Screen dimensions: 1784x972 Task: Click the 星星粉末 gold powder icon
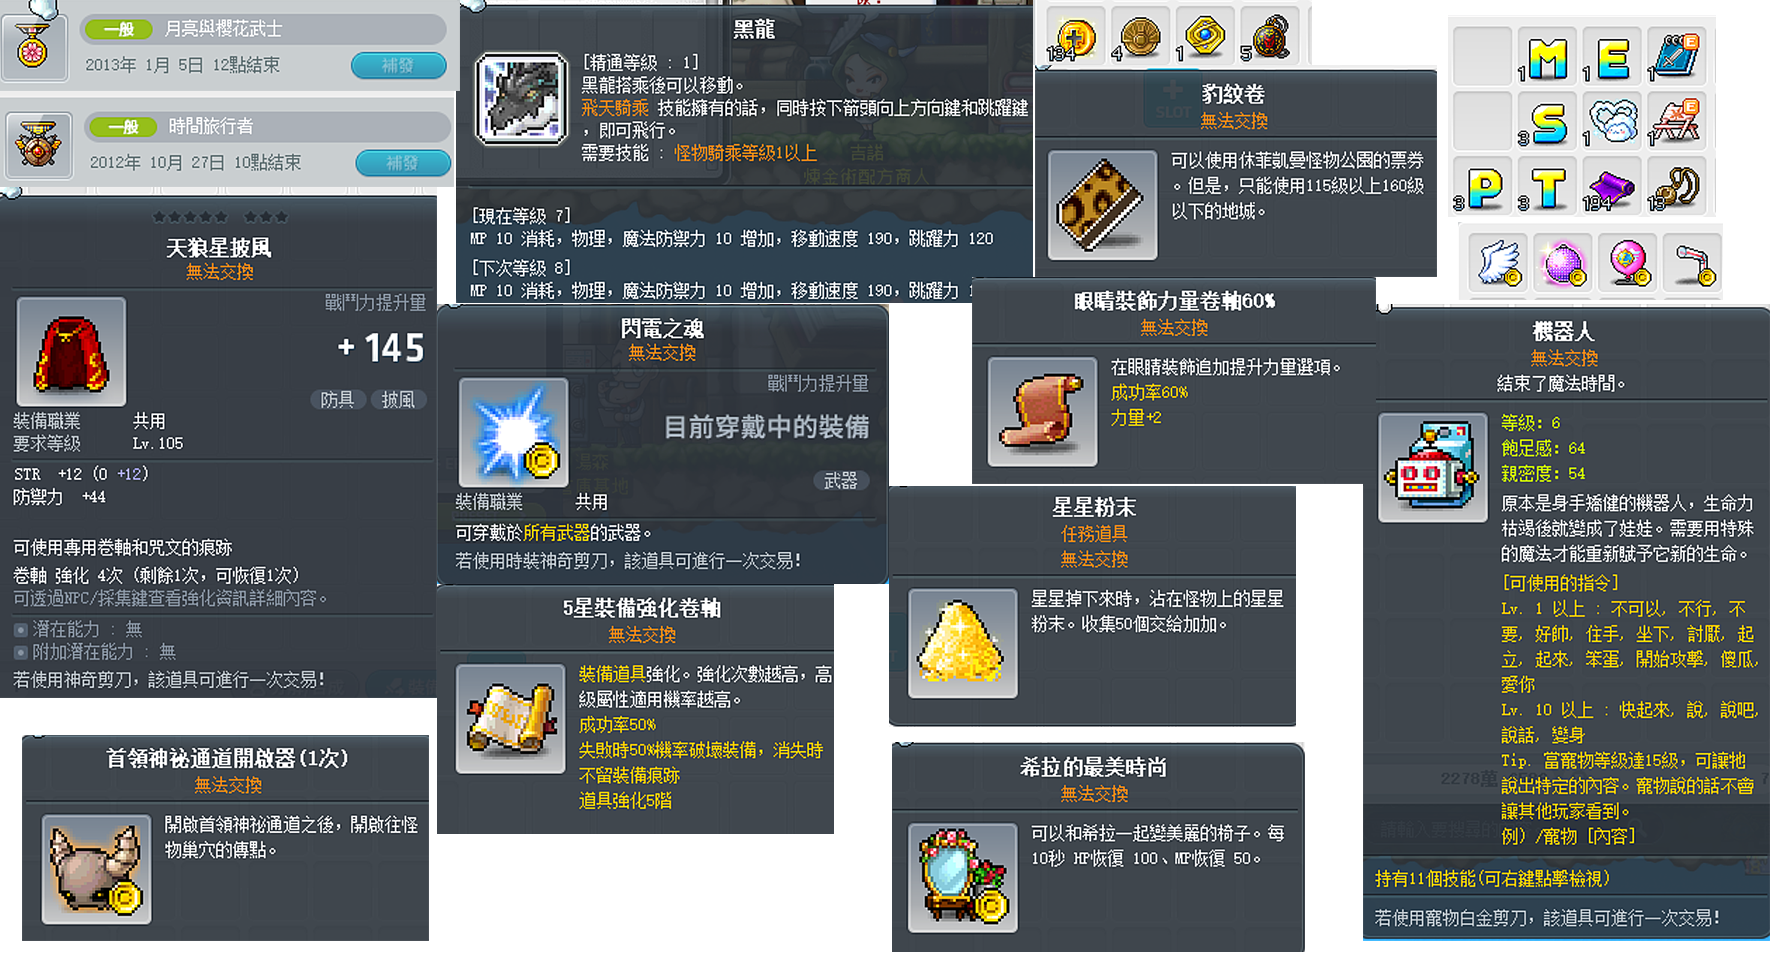(962, 643)
